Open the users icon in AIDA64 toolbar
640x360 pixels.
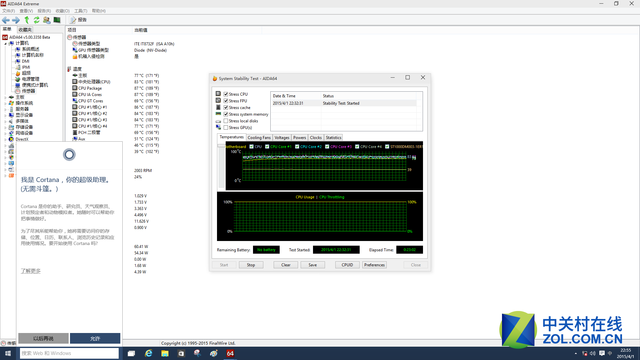pos(47,20)
